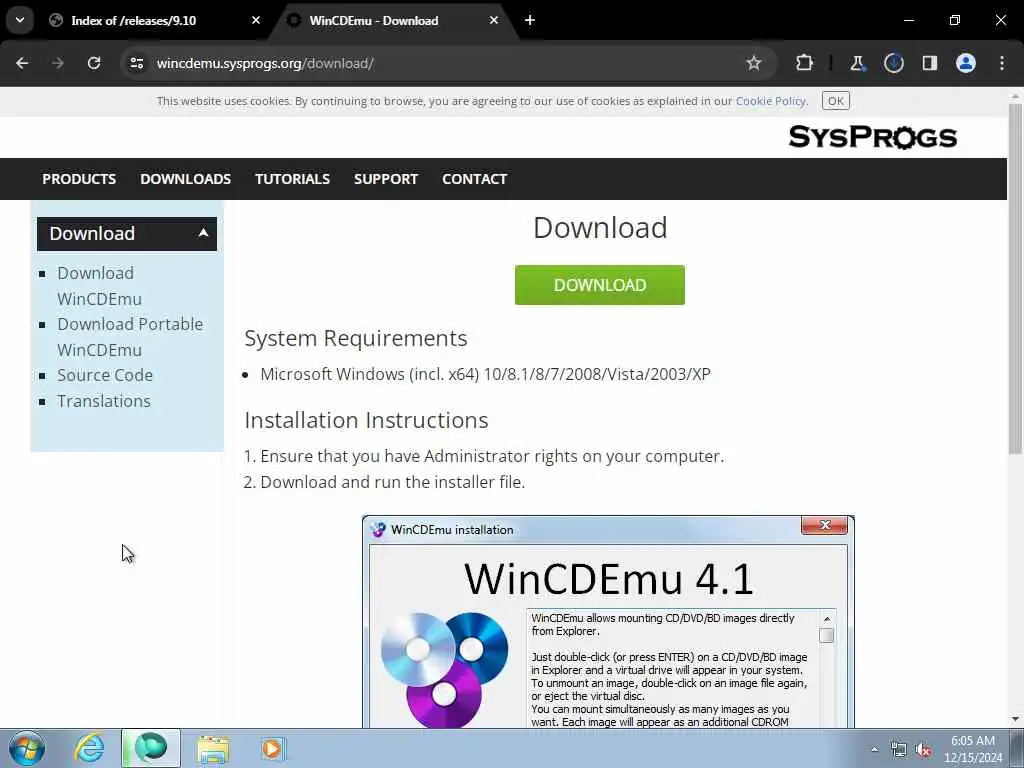Close the Index of /releases/9.10 tab
The height and width of the screenshot is (768, 1024).
click(256, 20)
